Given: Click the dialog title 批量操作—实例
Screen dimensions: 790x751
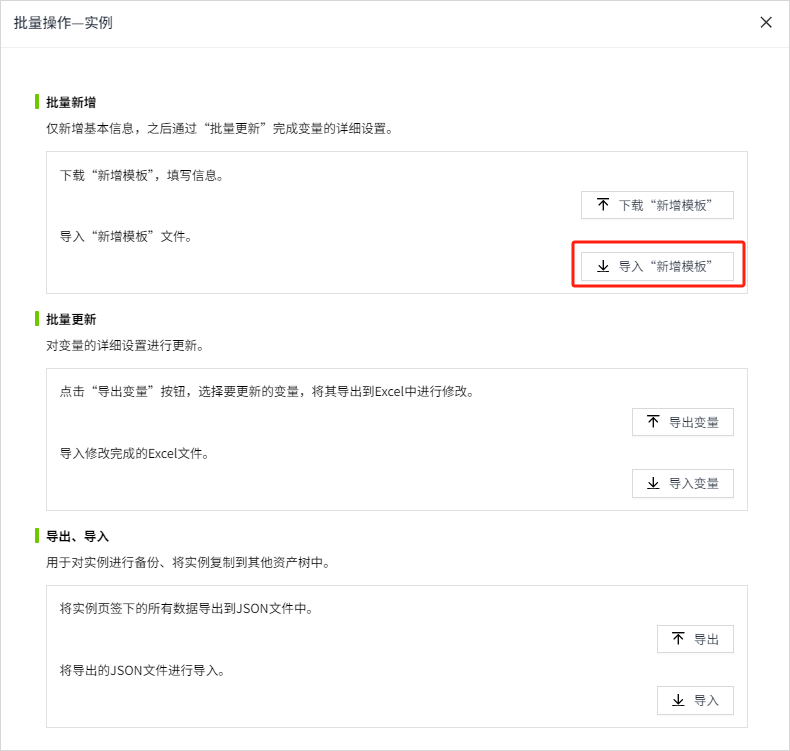Looking at the screenshot, I should pos(63,23).
